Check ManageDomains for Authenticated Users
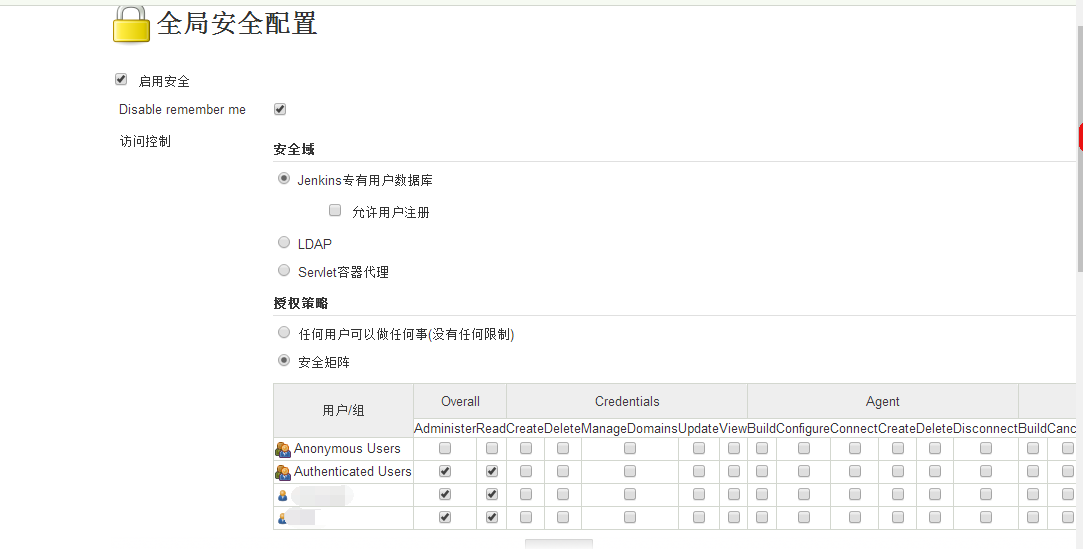This screenshot has width=1083, height=549. 630,471
